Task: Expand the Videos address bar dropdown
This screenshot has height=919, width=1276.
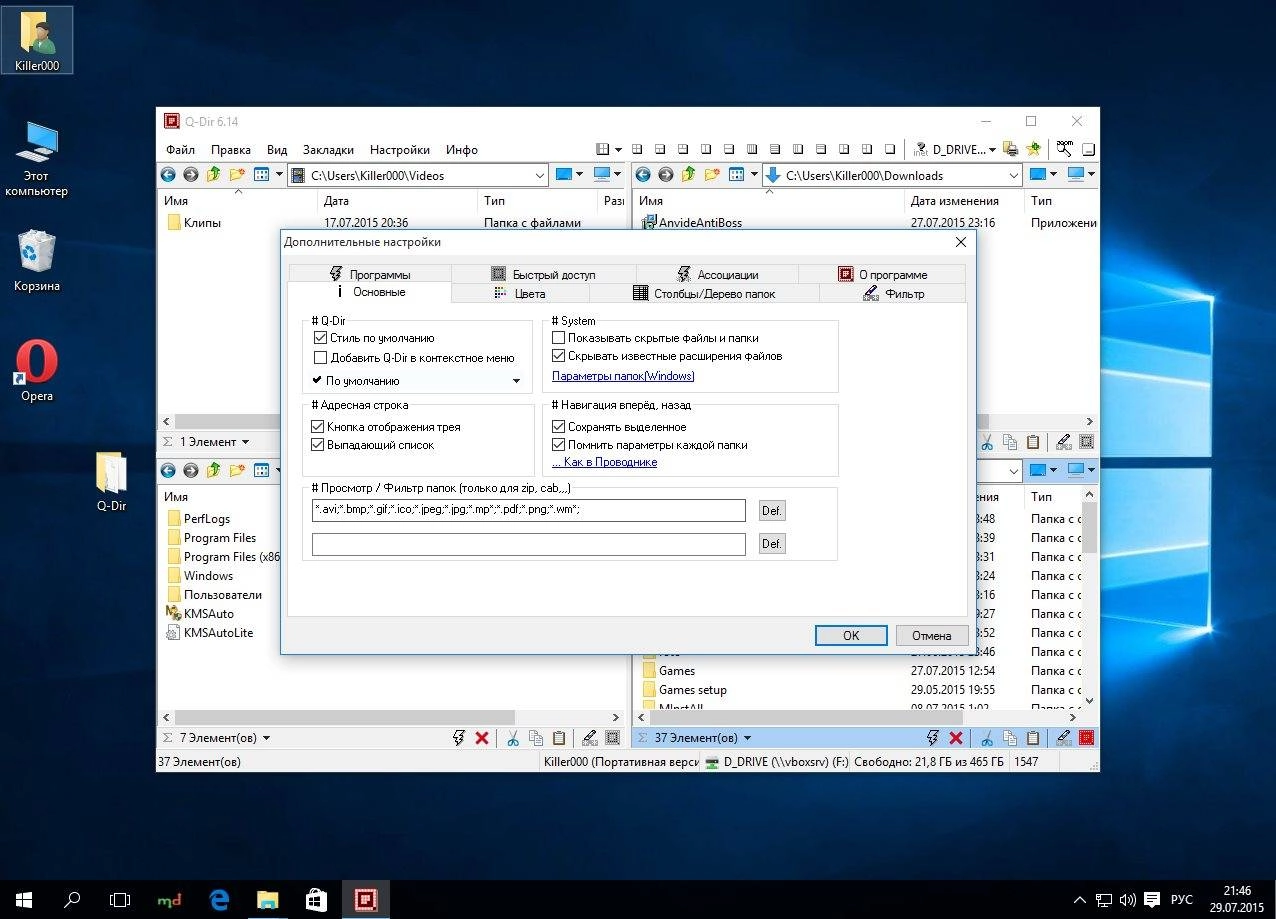Action: (539, 175)
